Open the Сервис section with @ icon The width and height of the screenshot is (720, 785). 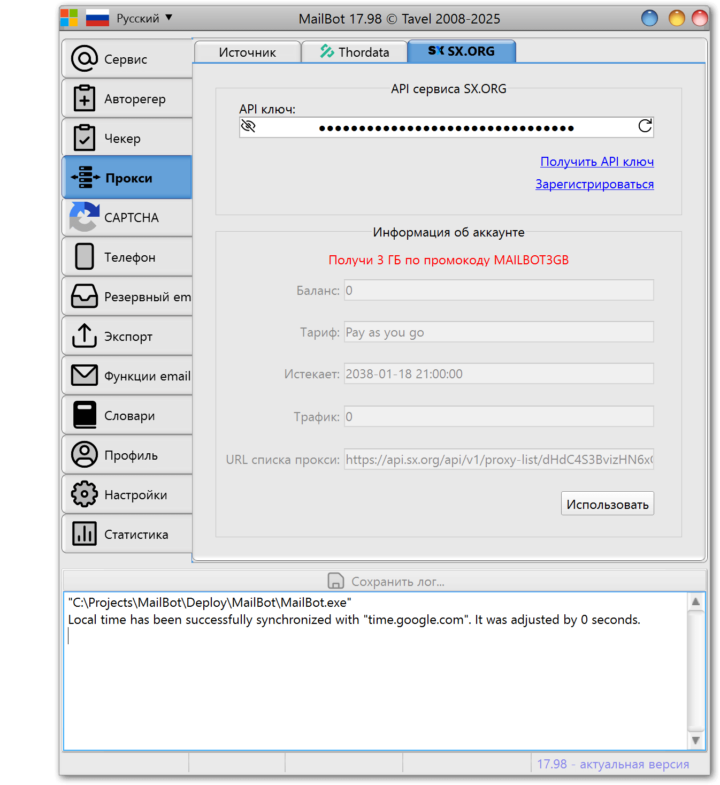126,59
